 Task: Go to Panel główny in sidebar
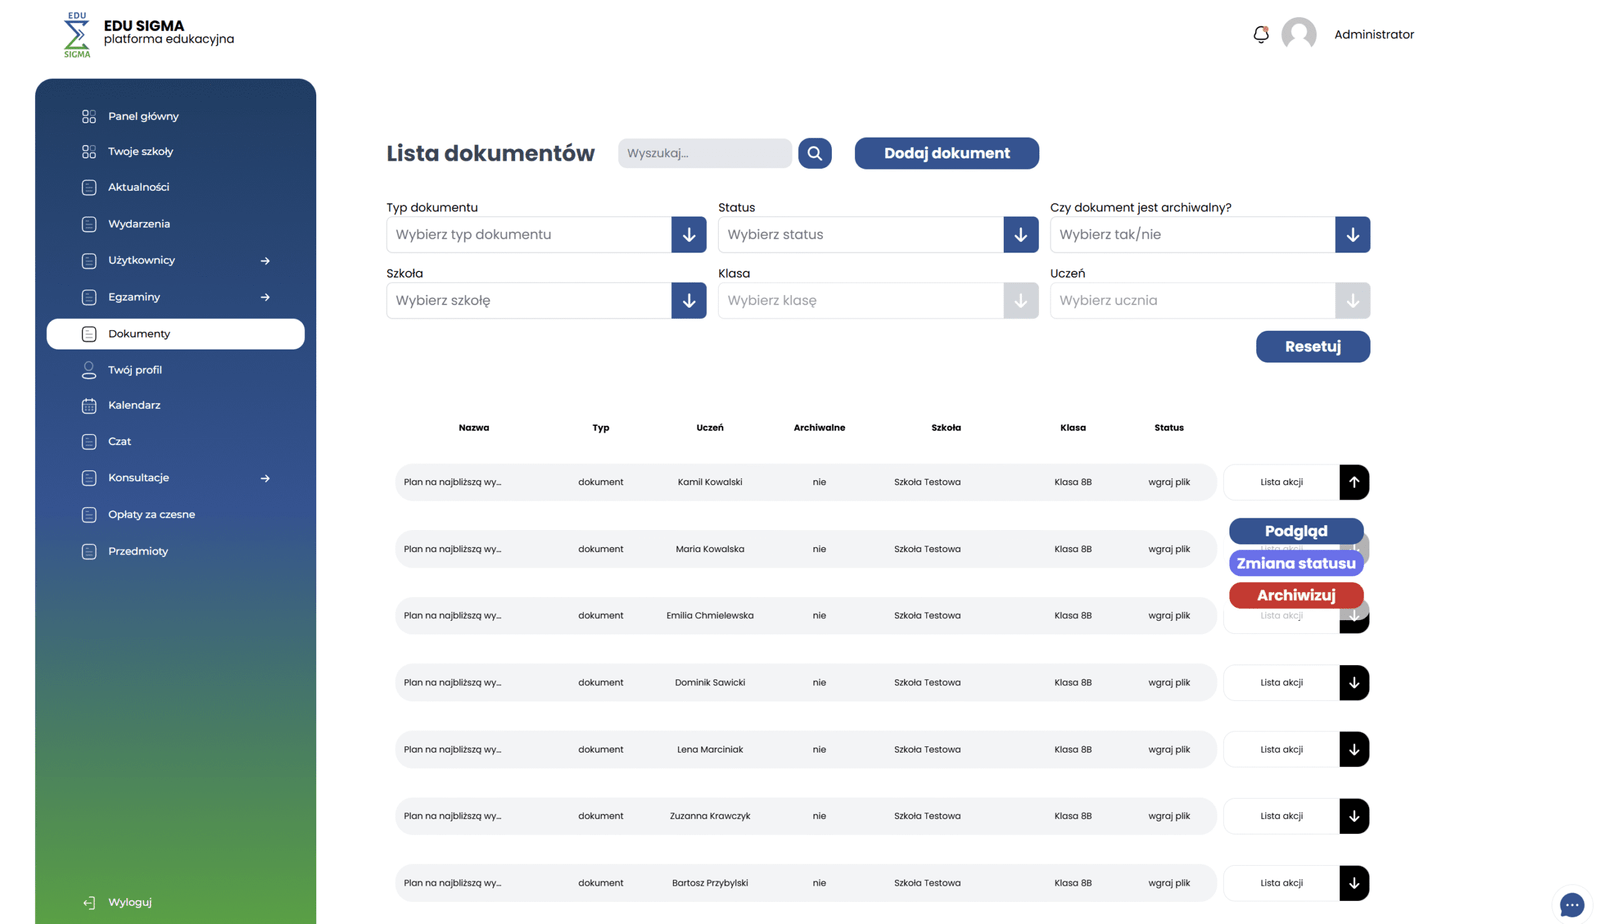pyautogui.click(x=143, y=116)
